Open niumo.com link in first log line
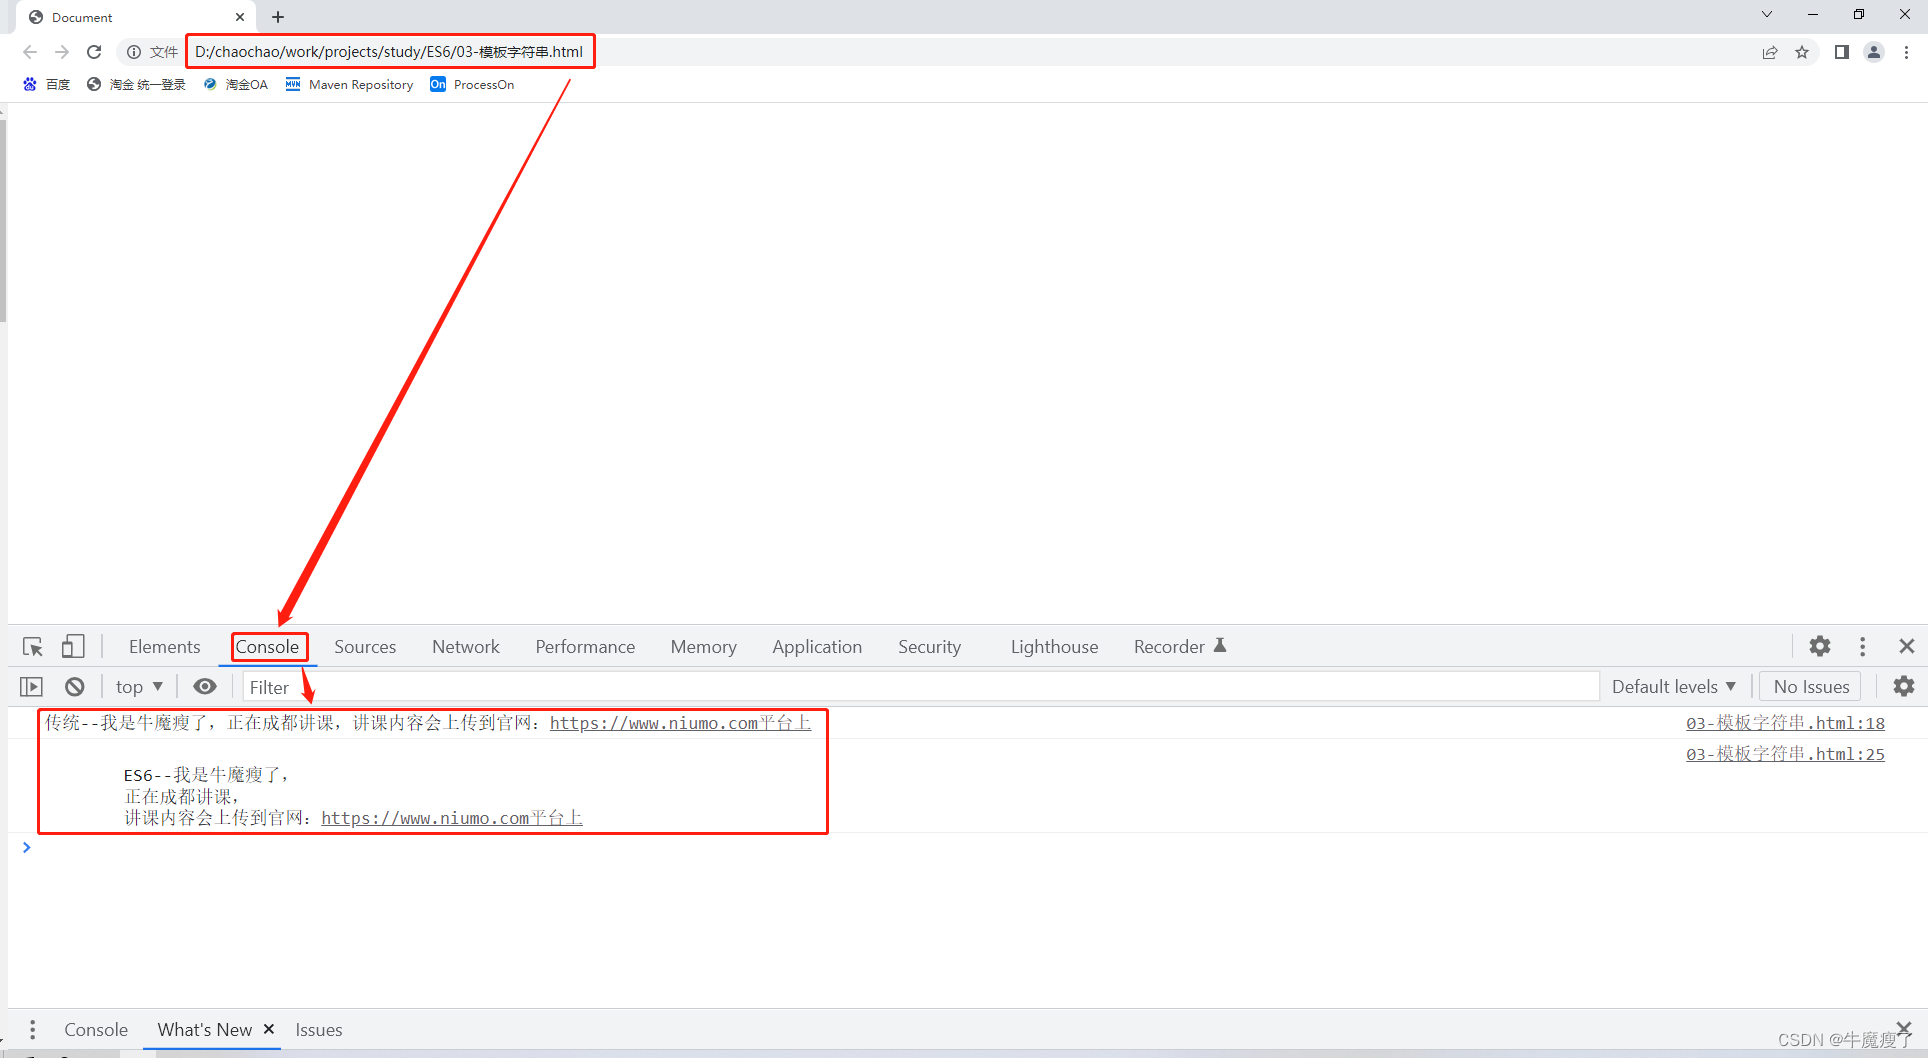The width and height of the screenshot is (1928, 1058). 680,723
